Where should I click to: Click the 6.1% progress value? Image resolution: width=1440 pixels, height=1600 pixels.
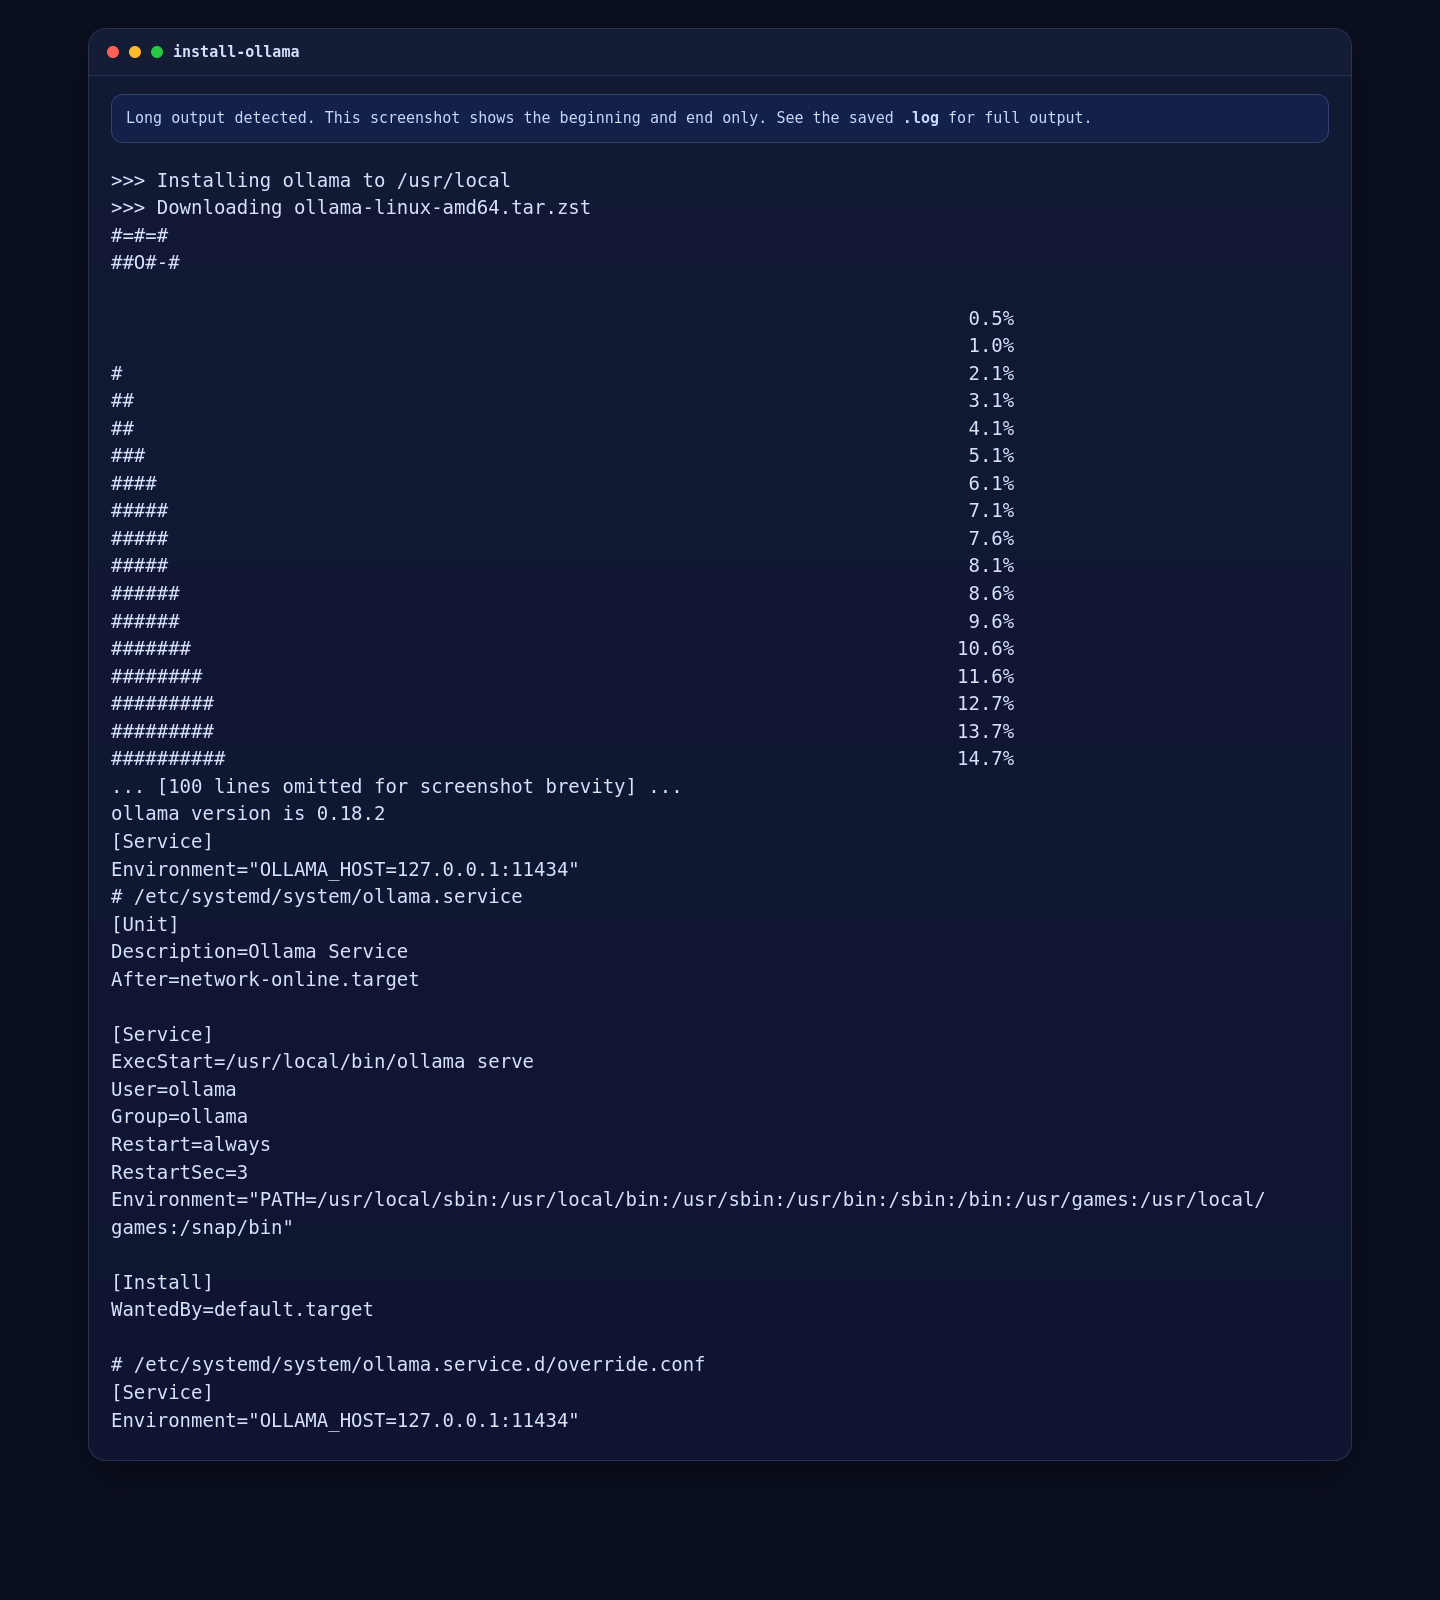click(991, 484)
